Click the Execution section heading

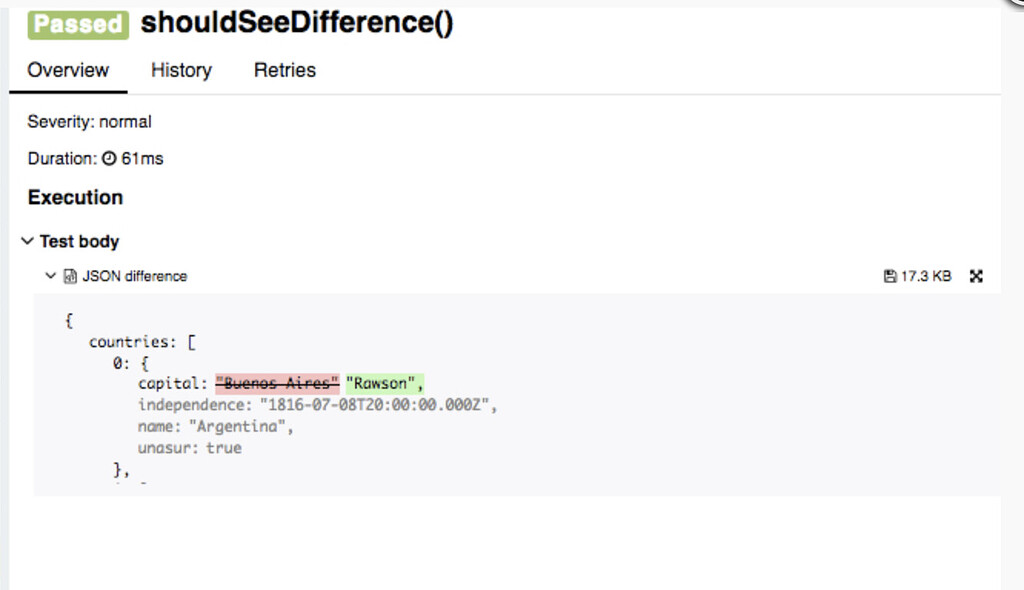point(75,197)
